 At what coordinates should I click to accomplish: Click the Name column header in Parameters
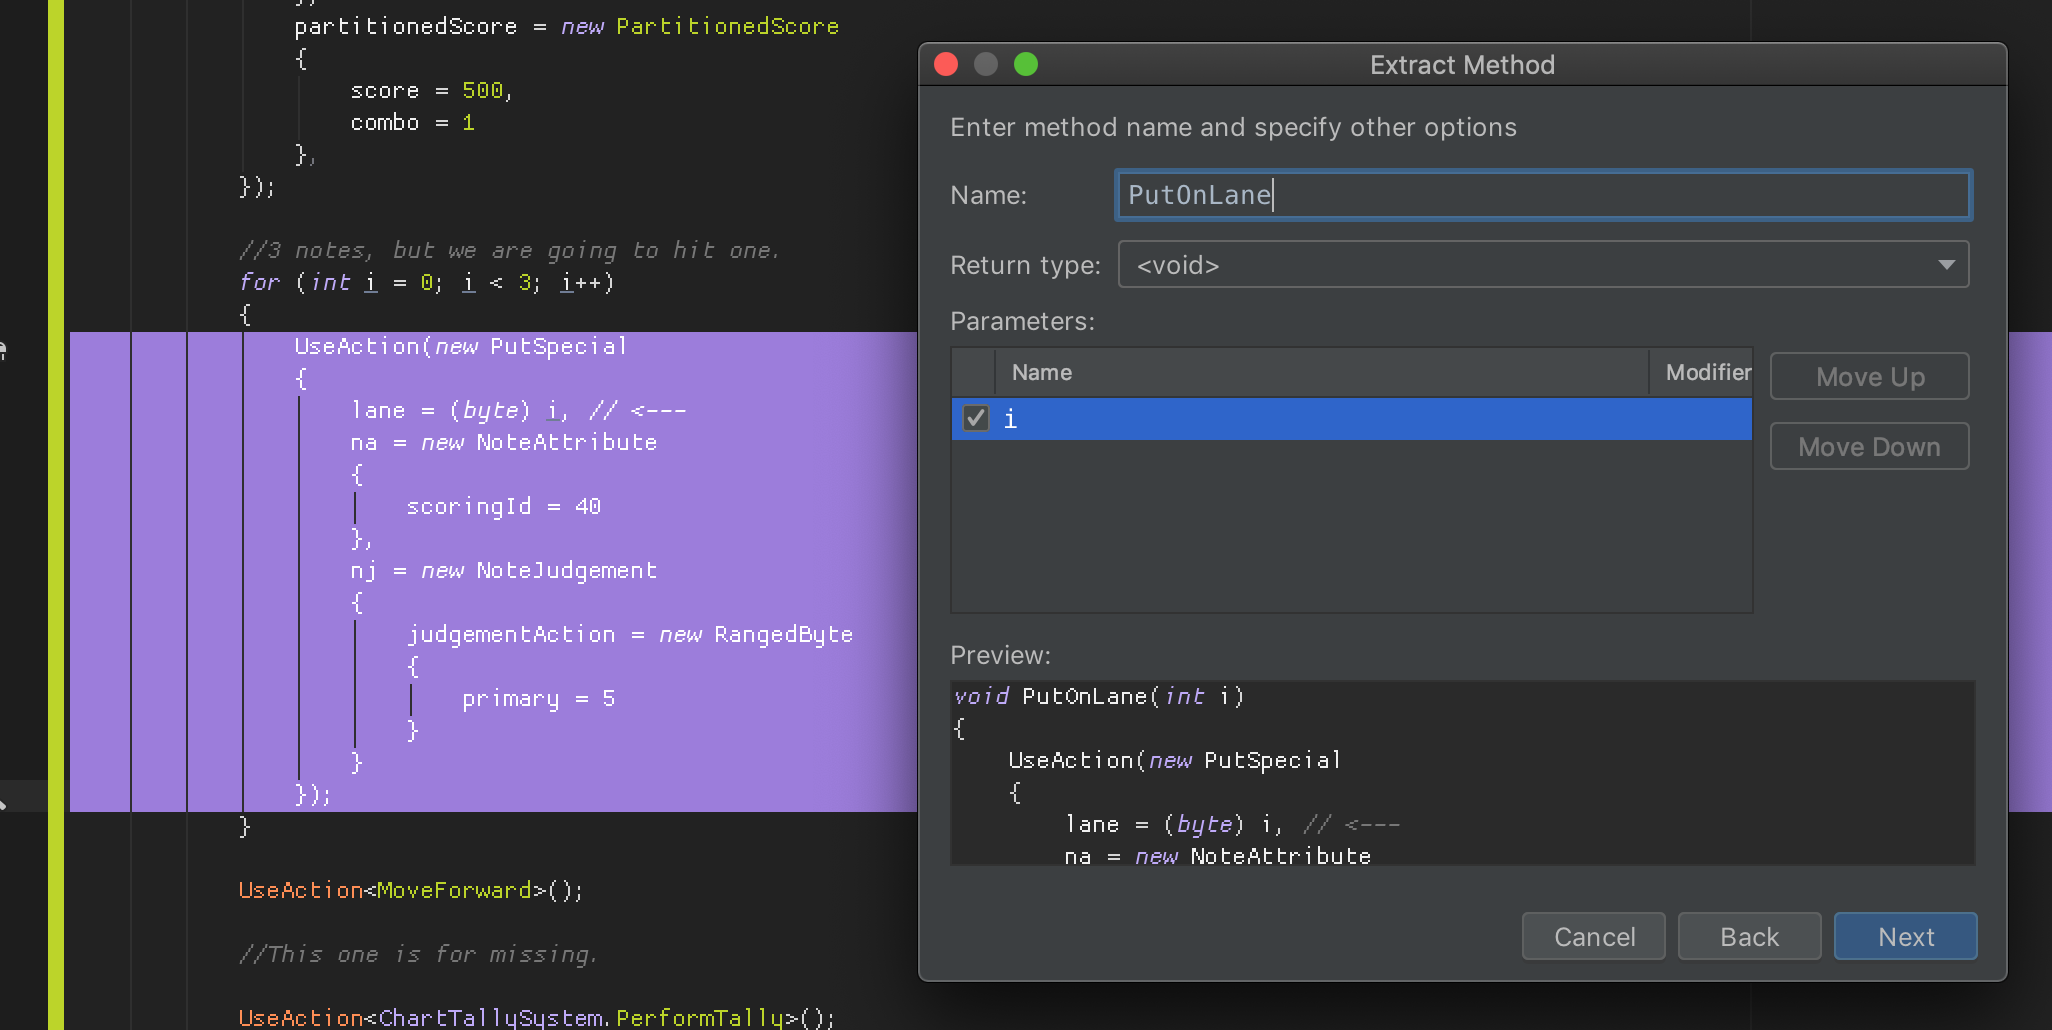(x=1321, y=373)
